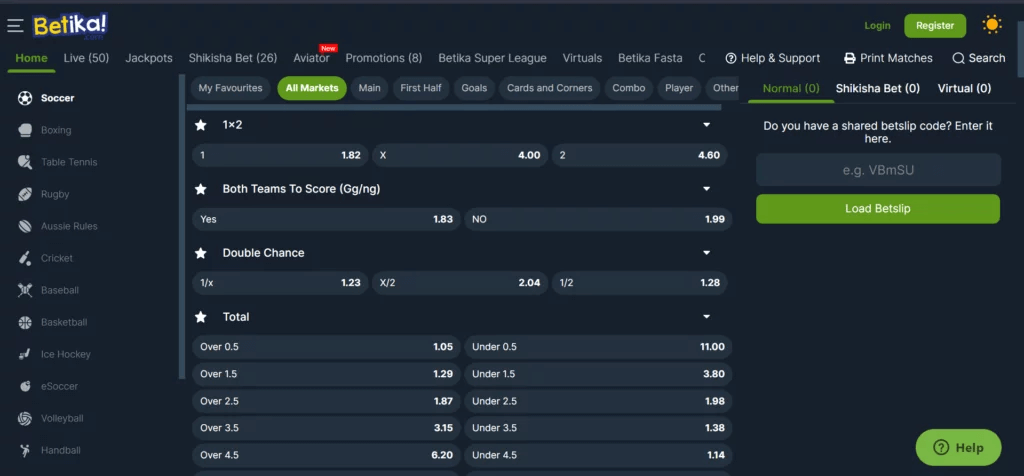Pick Both Teams To Score NO 1.99
This screenshot has width=1024, height=476.
click(598, 219)
